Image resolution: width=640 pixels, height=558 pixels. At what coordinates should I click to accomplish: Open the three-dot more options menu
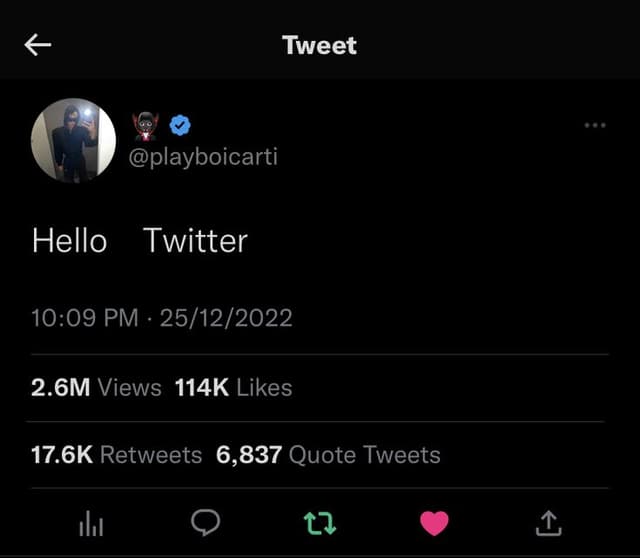point(595,125)
